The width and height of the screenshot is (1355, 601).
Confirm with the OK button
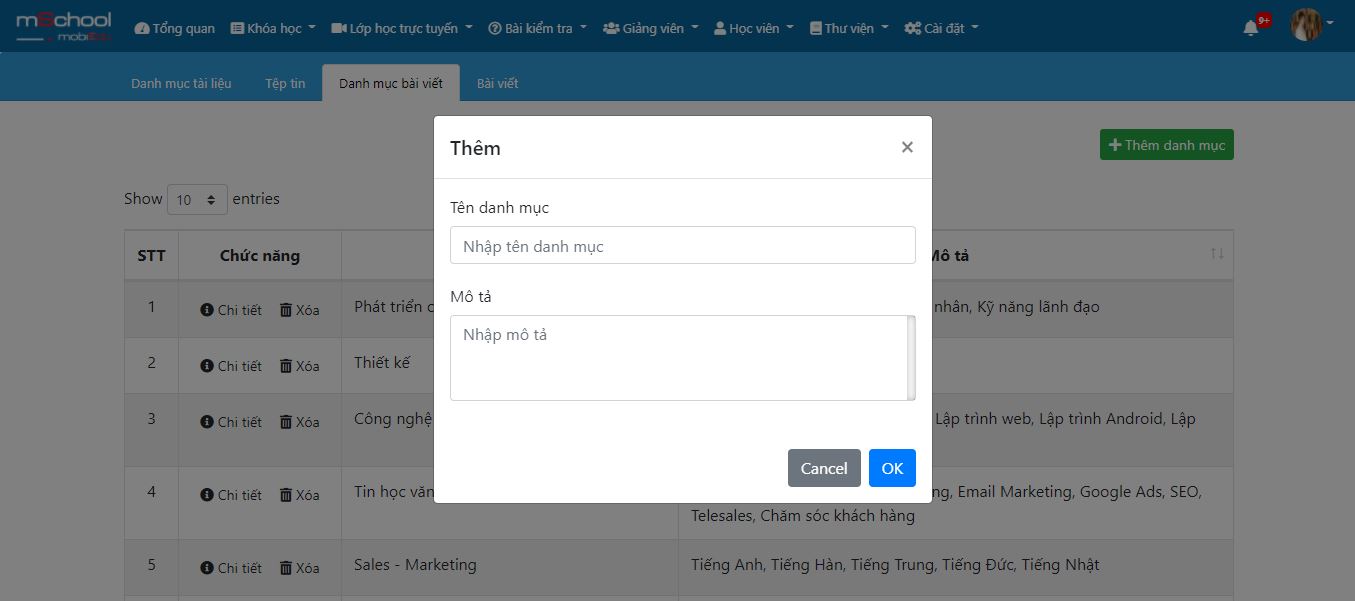point(892,468)
